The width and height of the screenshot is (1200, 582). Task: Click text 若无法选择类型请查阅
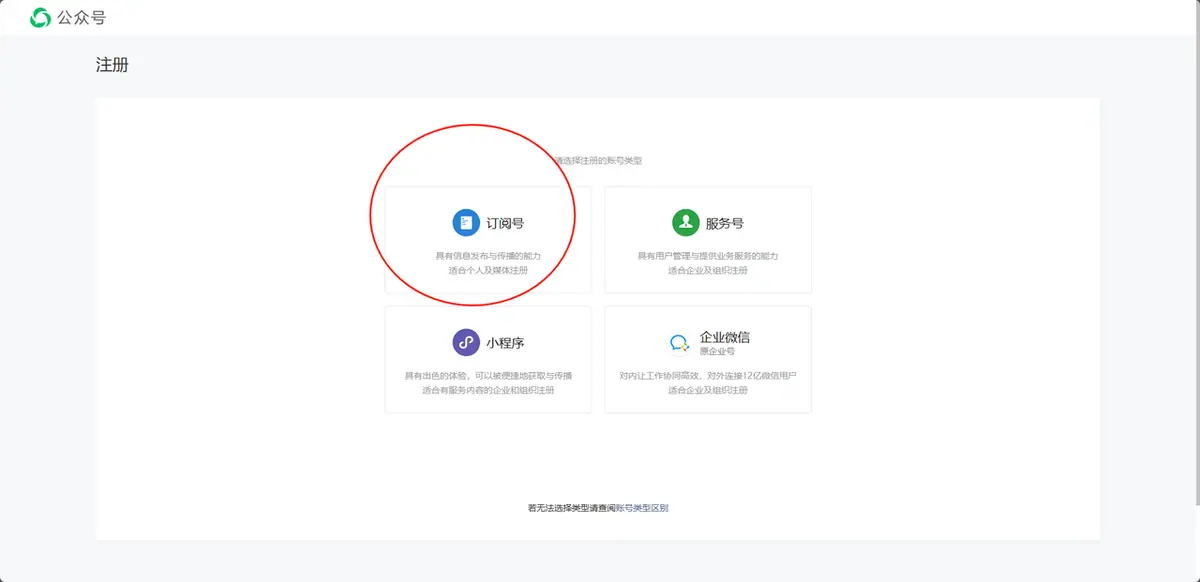coord(572,508)
